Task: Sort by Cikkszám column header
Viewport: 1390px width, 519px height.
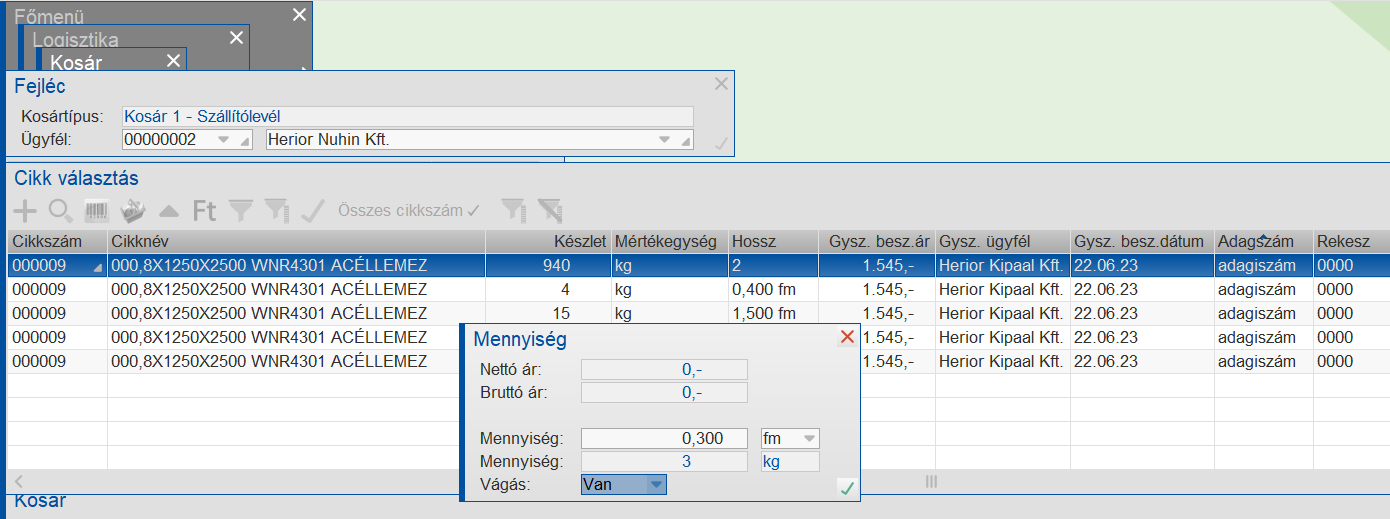Action: point(57,241)
